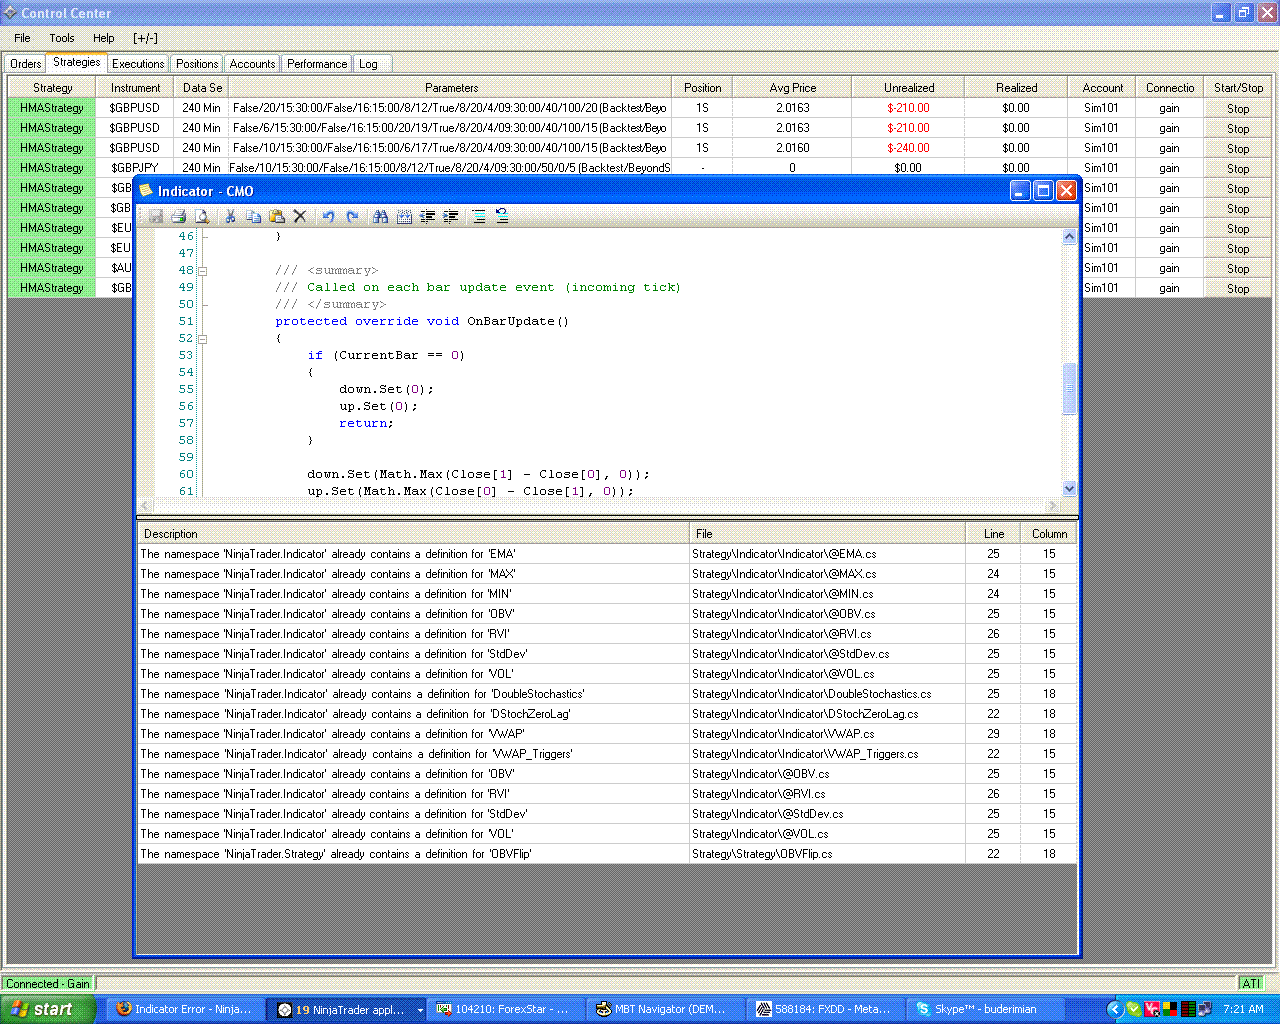Delete selection using the X toolbar icon

[x=299, y=216]
